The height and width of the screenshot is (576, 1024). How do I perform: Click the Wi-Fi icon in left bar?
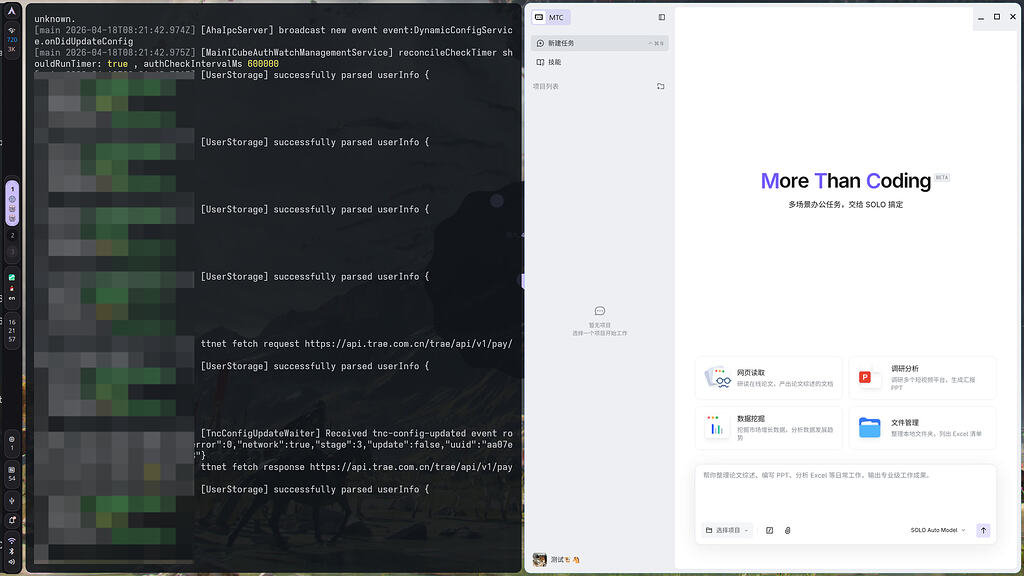[x=12, y=541]
